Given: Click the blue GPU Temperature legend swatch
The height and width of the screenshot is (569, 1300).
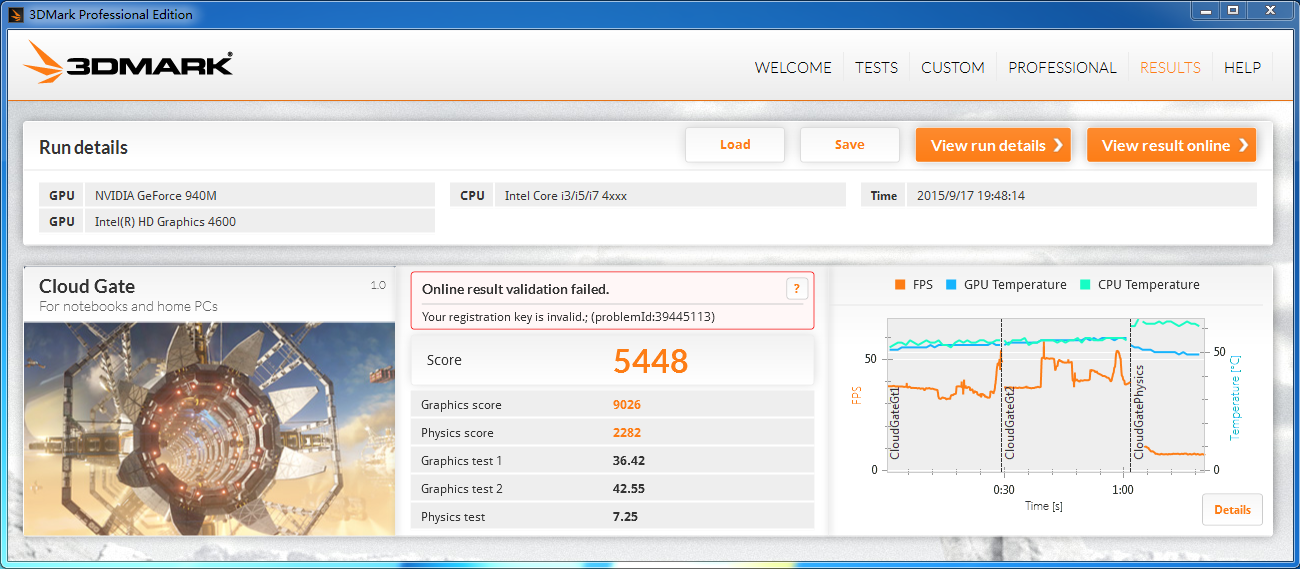Looking at the screenshot, I should [x=950, y=285].
